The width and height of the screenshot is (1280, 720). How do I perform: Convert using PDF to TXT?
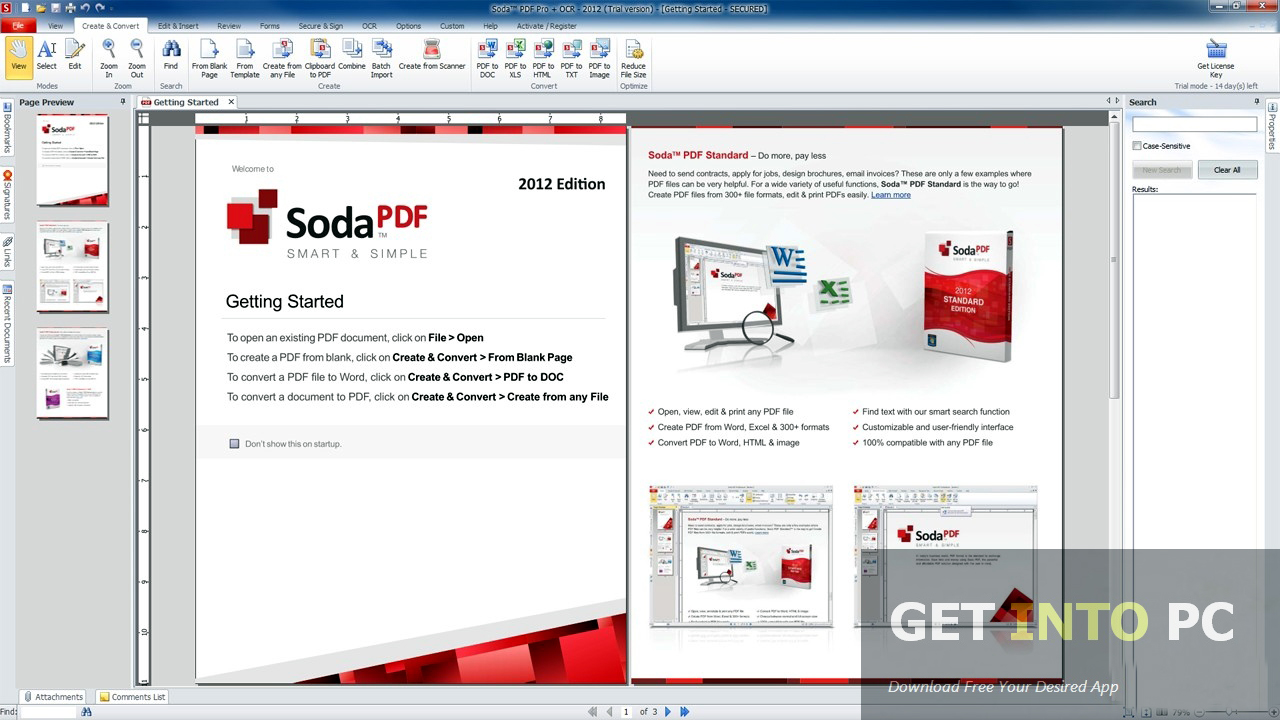pos(571,58)
